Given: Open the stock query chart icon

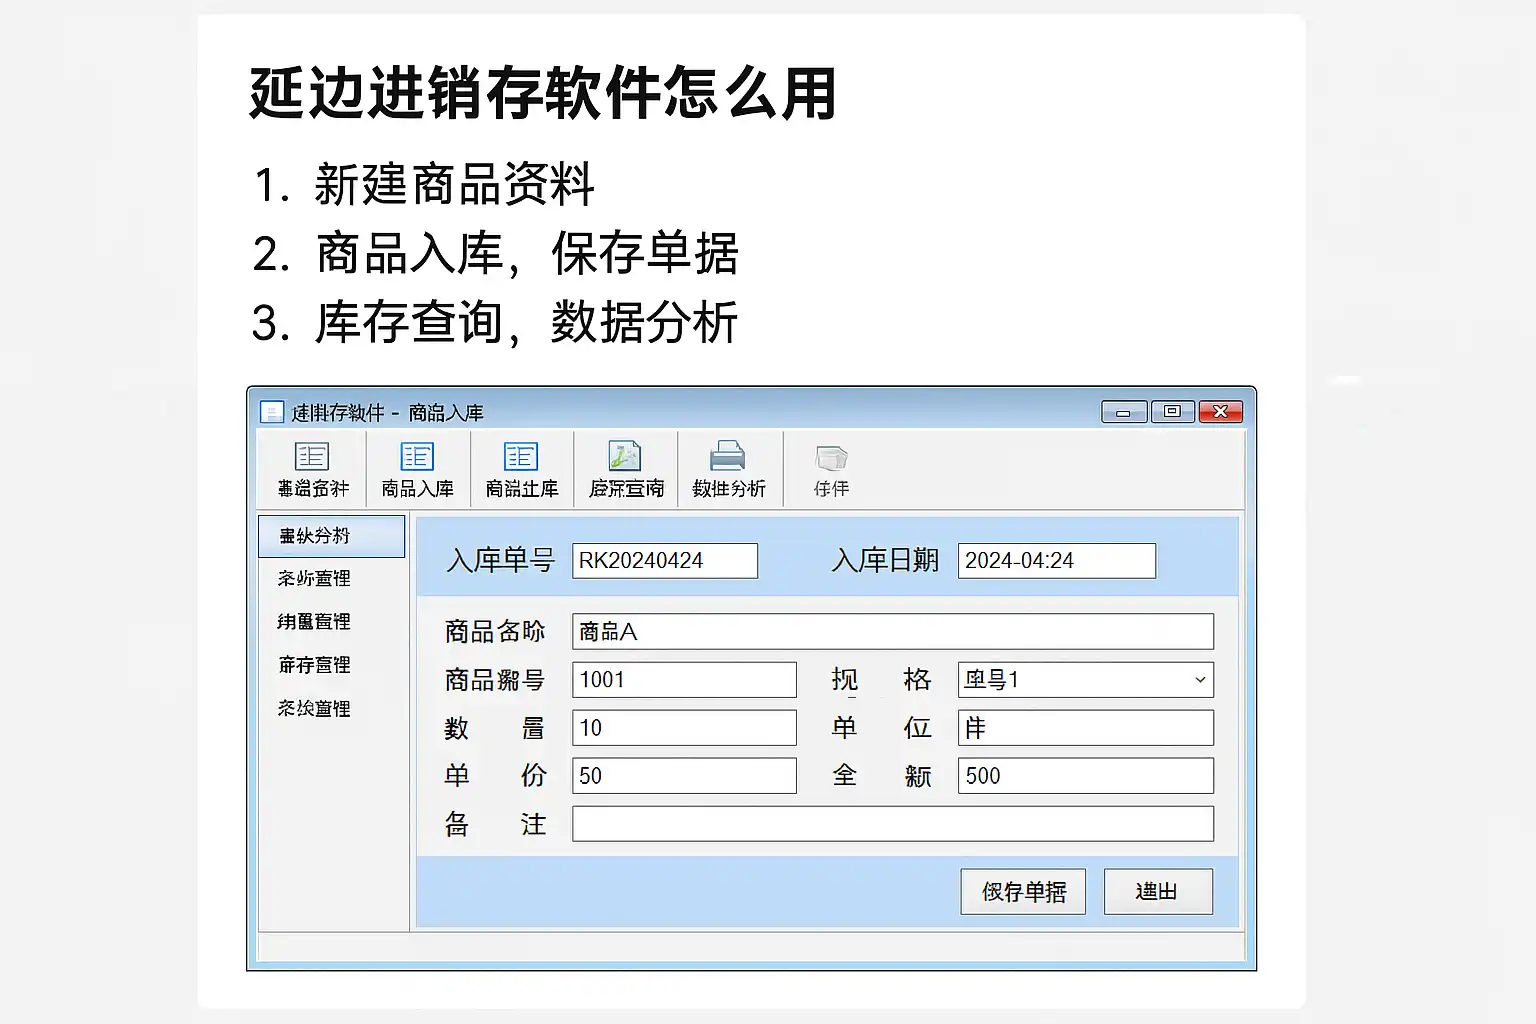Looking at the screenshot, I should tap(626, 457).
